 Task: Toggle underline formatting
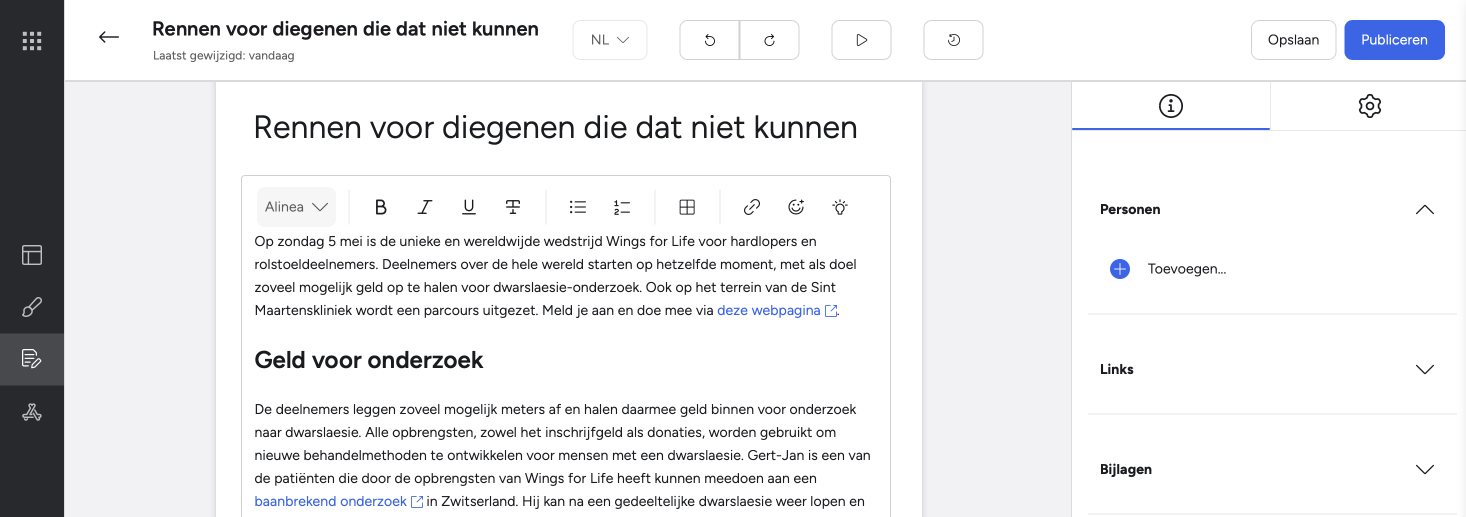469,207
